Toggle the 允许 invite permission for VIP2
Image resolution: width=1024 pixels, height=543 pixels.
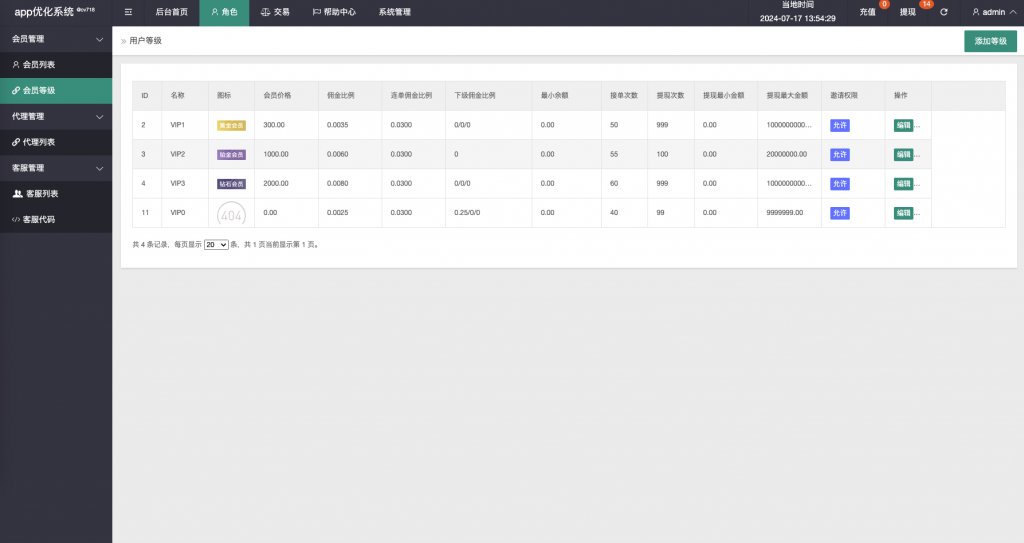[839, 155]
